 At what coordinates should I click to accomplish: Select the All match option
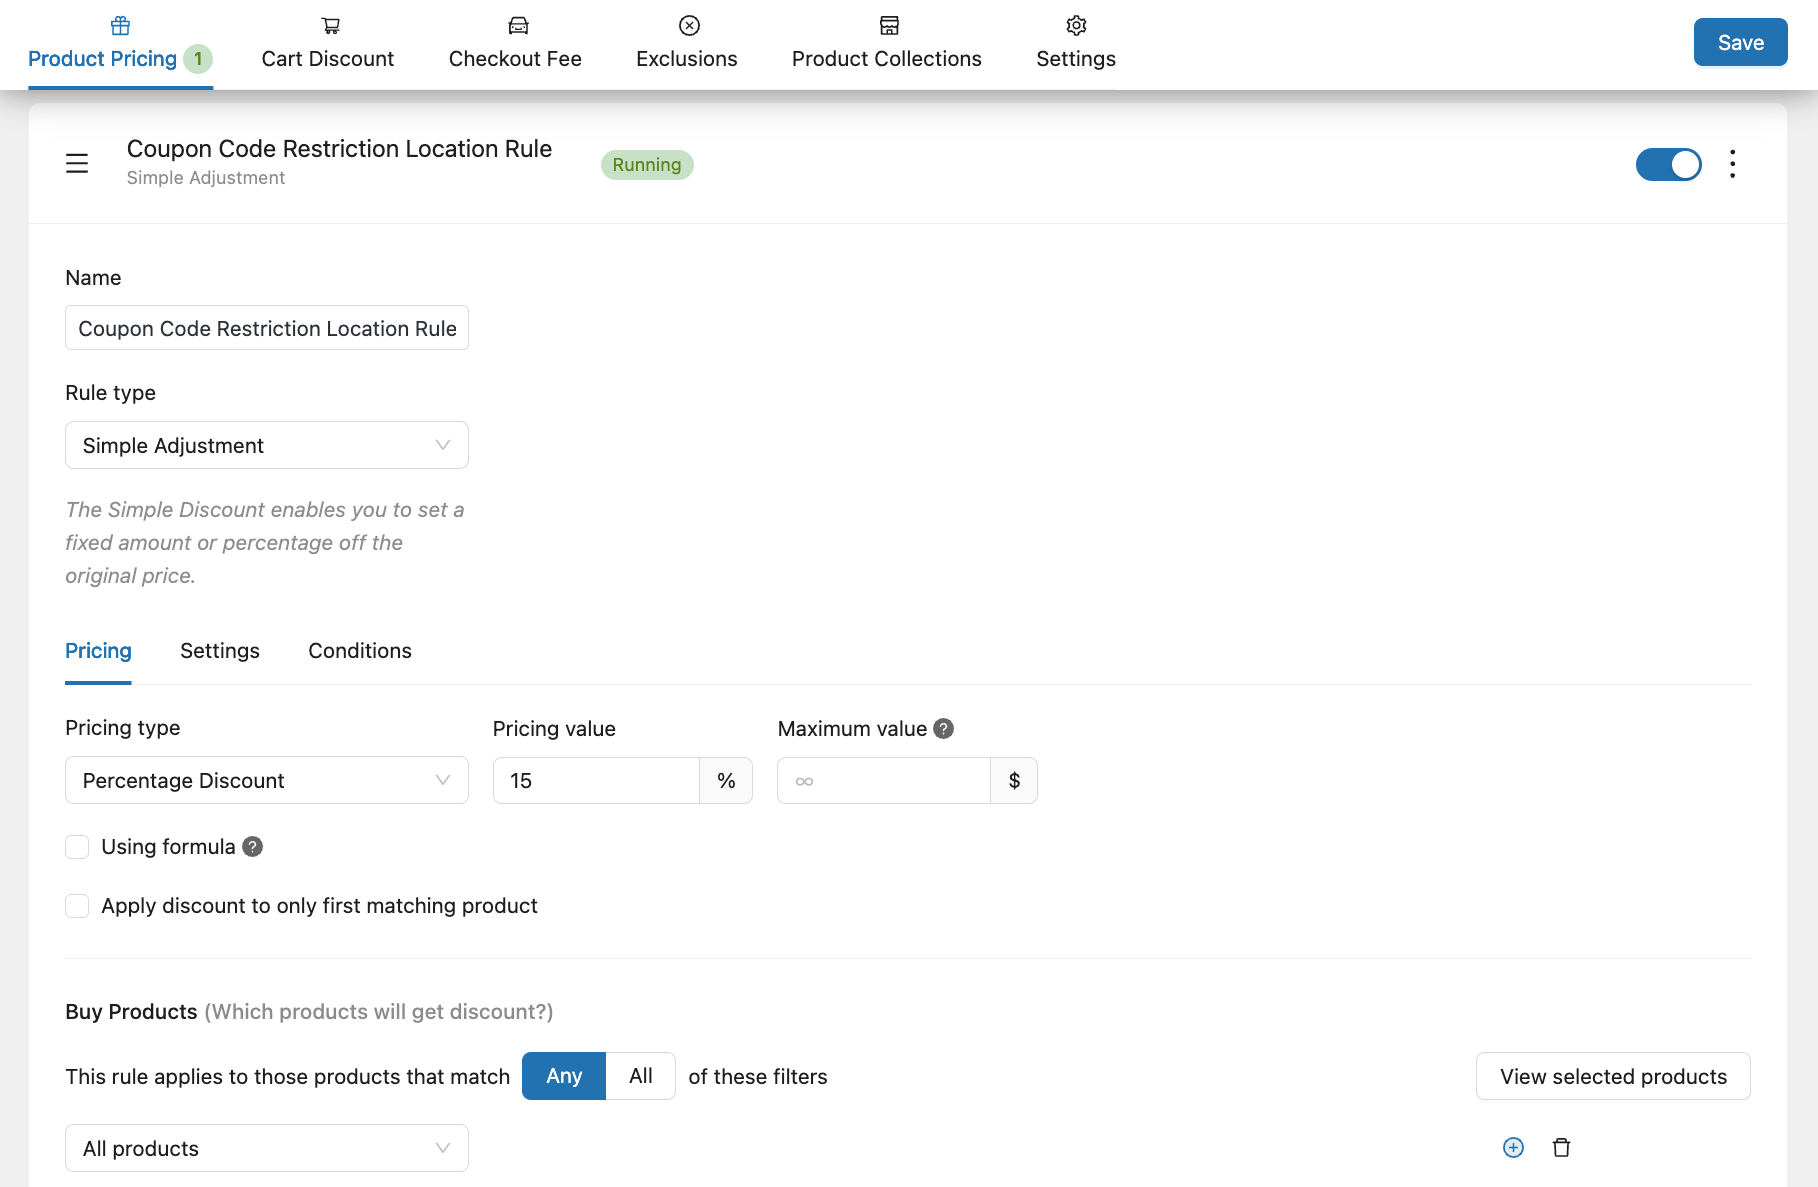tap(640, 1076)
